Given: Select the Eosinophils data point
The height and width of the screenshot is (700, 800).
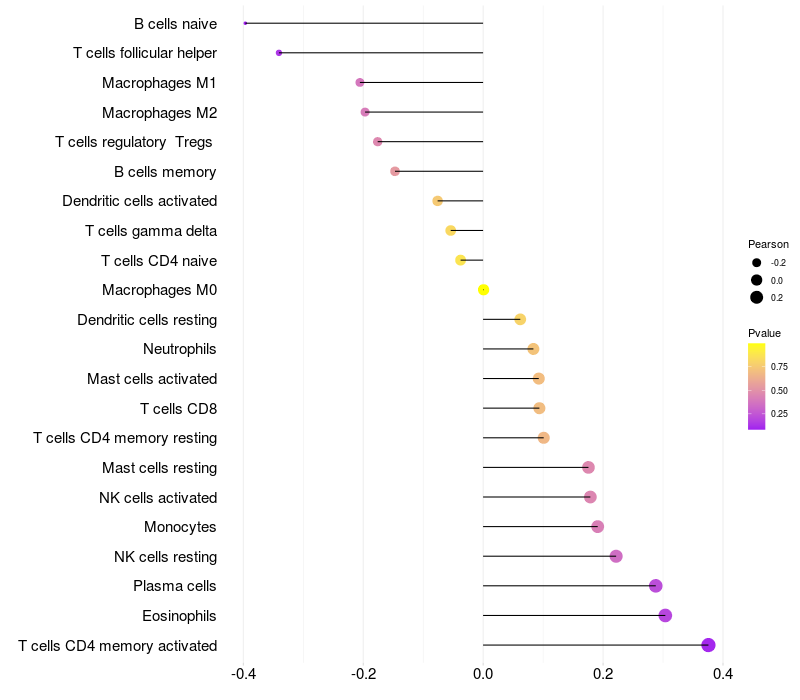Looking at the screenshot, I should 665,615.
